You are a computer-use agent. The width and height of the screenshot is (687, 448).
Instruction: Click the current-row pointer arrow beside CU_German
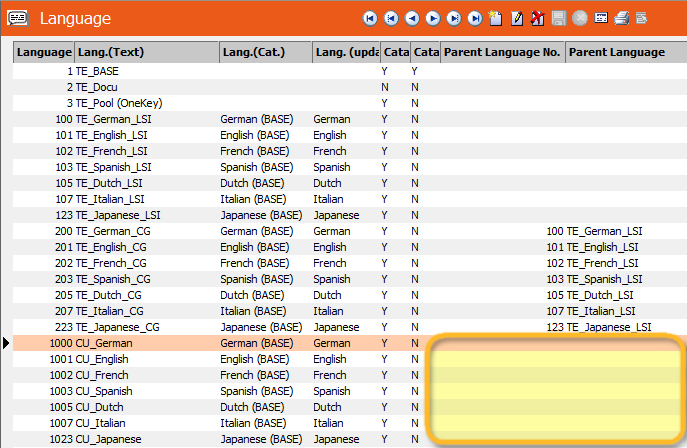6,343
